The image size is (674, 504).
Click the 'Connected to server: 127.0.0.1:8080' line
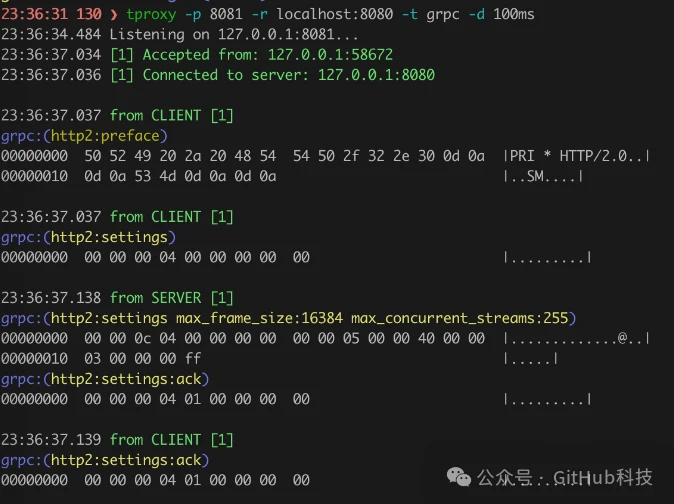(289, 75)
